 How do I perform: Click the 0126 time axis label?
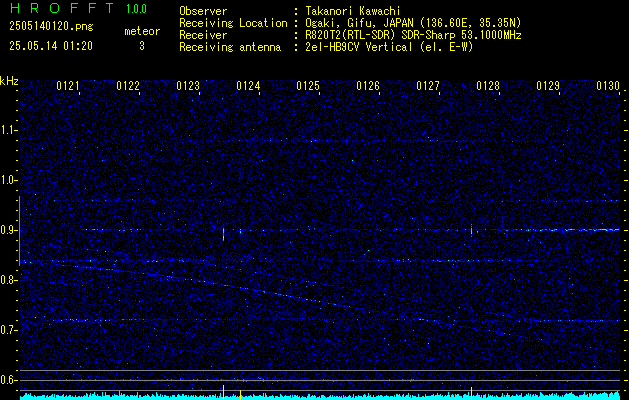(368, 86)
